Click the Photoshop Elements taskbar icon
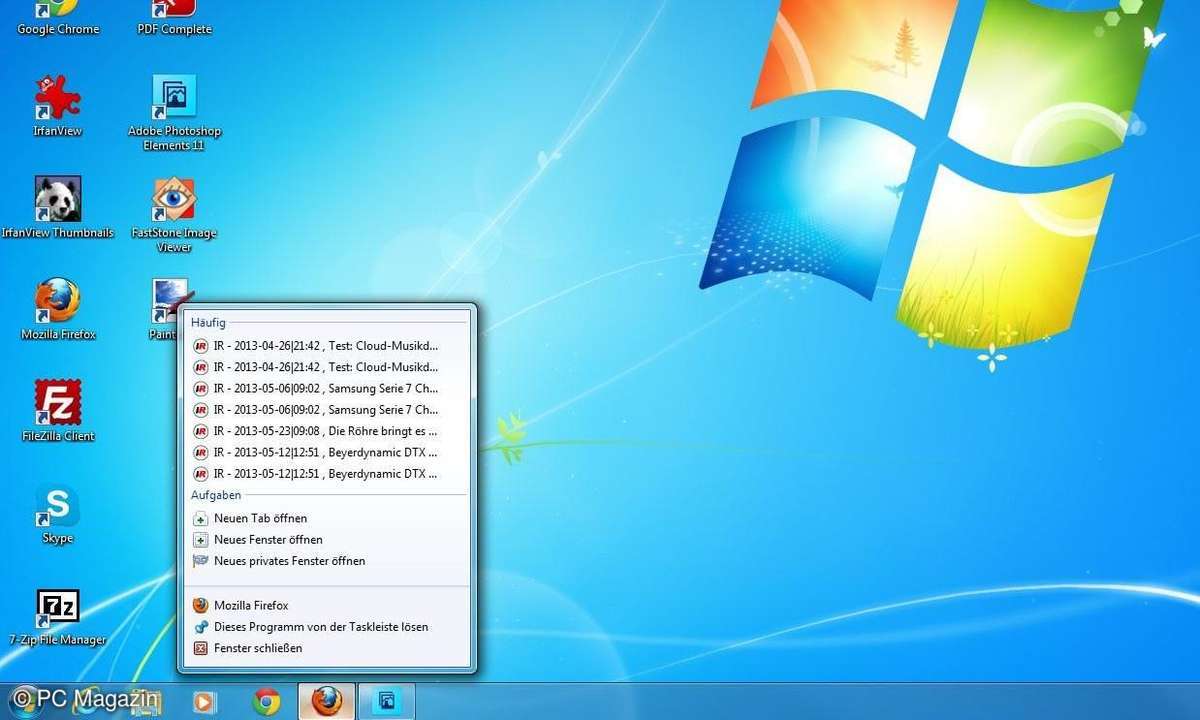Viewport: 1200px width, 720px height. click(386, 702)
